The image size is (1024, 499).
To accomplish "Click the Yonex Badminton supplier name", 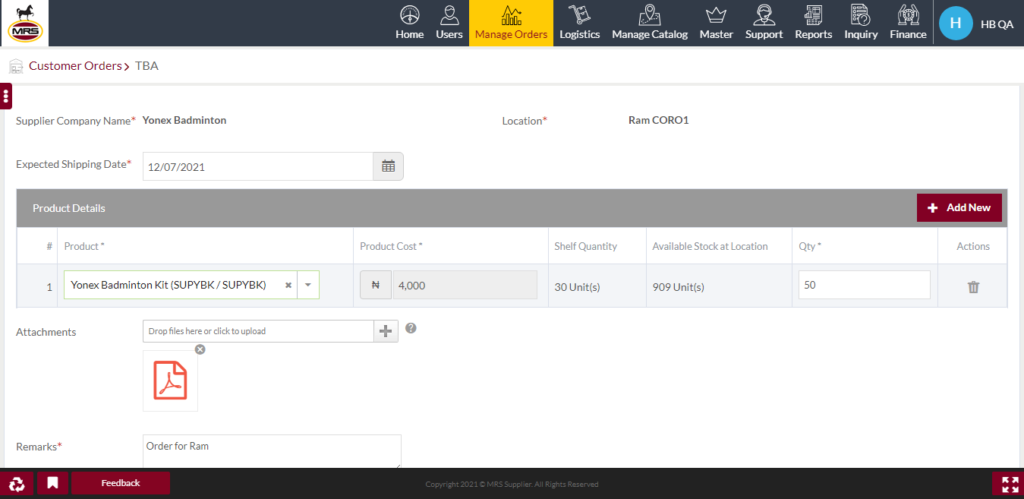I will [x=184, y=120].
